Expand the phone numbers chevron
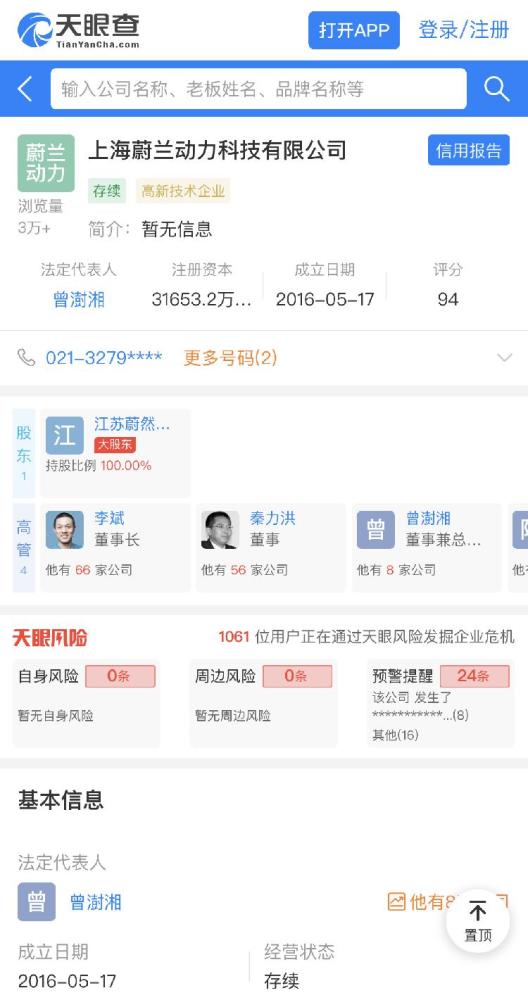Image resolution: width=528 pixels, height=1000 pixels. click(x=504, y=357)
